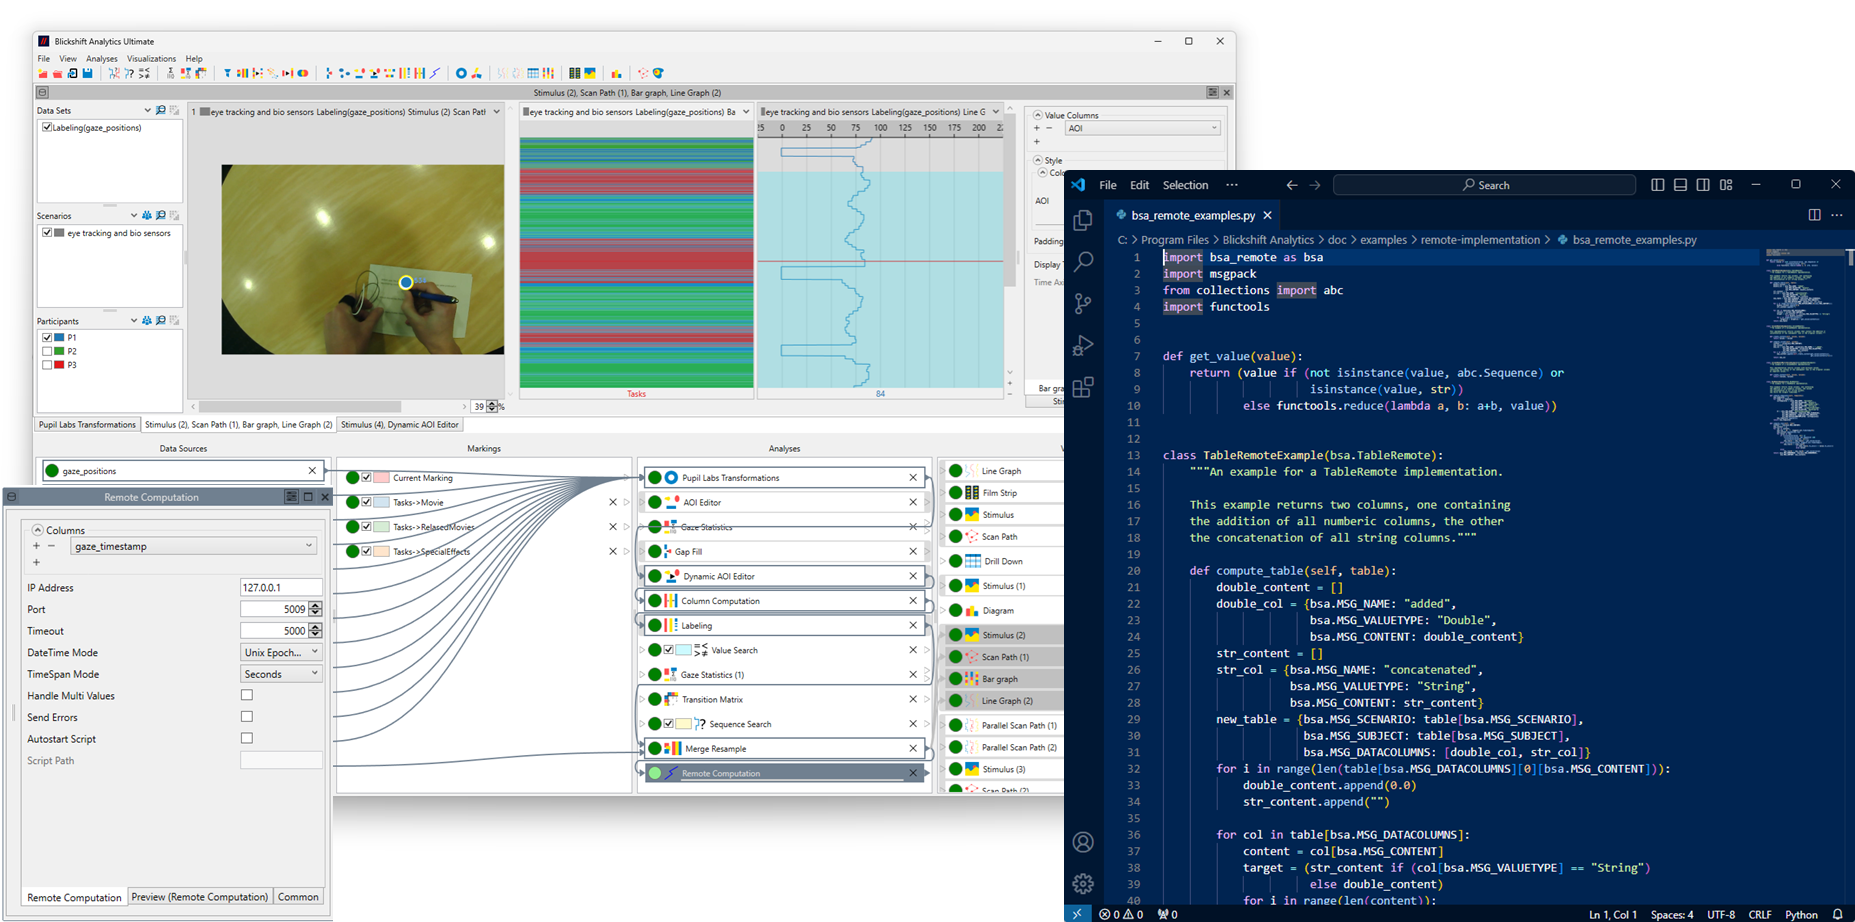Toggle the Labeling(gaze_positions) data set checkbox

click(x=47, y=128)
